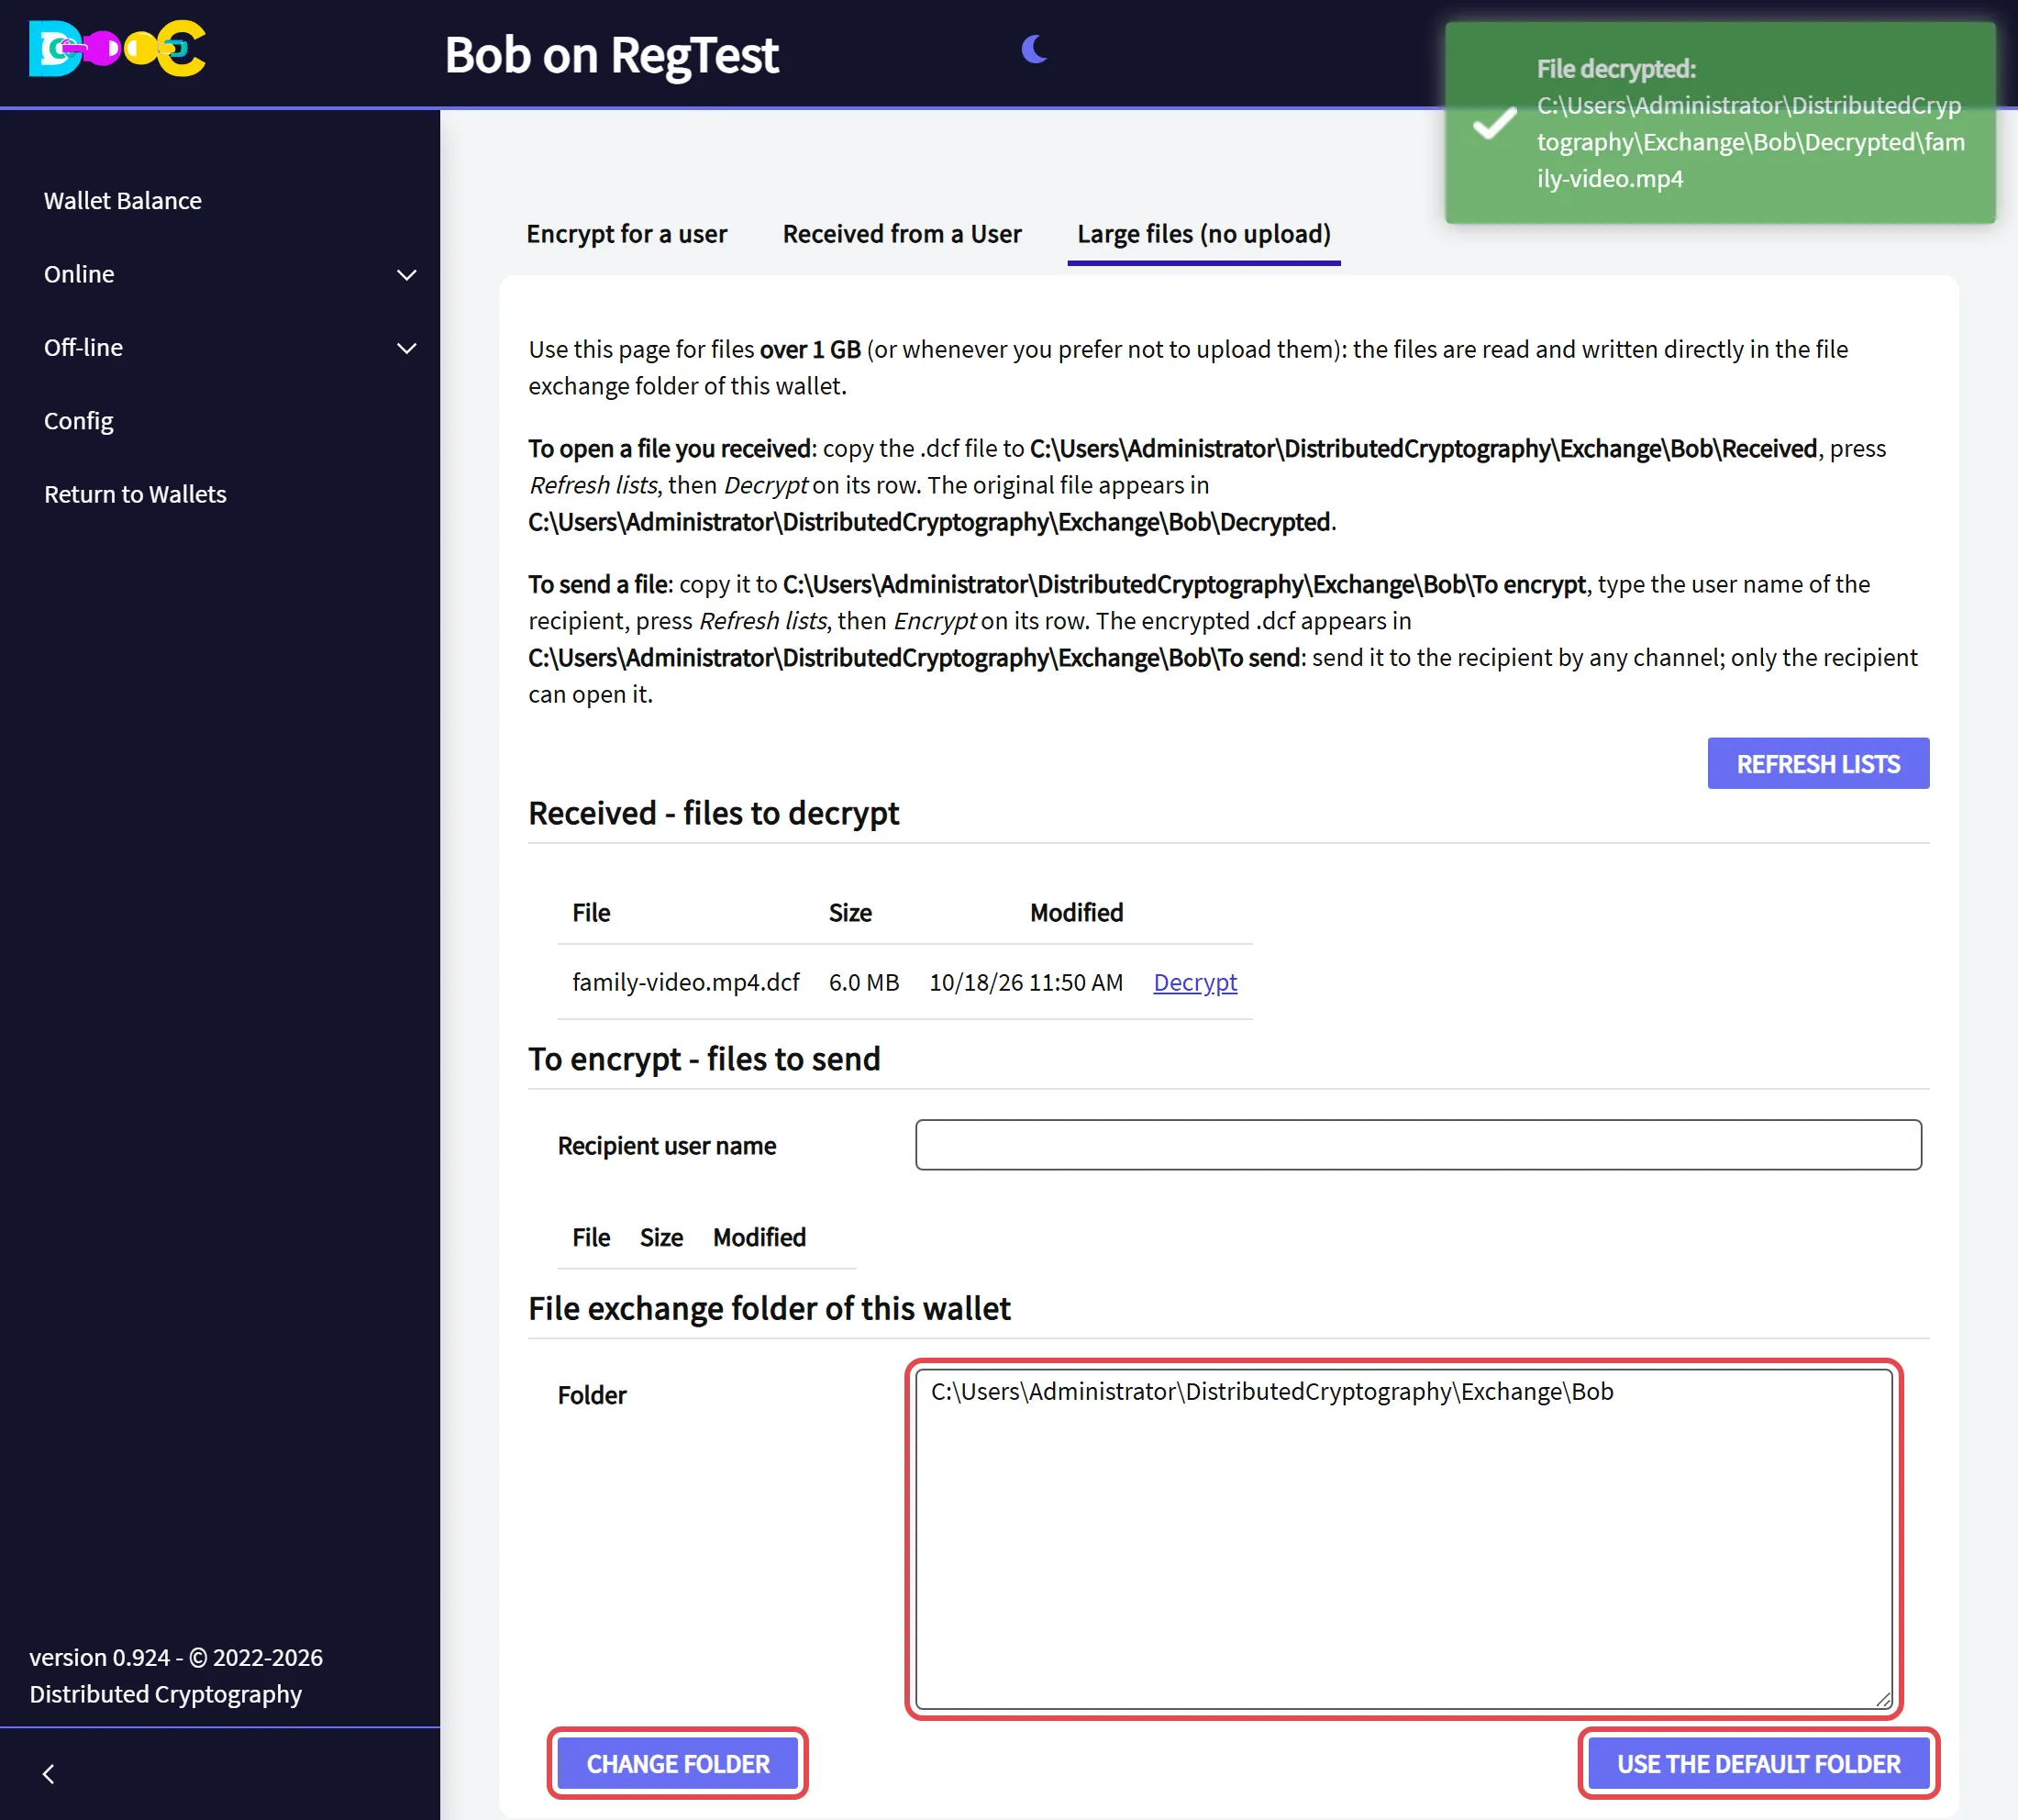Click the CHANGE FOLDER button
The height and width of the screenshot is (1820, 2018).
point(678,1764)
